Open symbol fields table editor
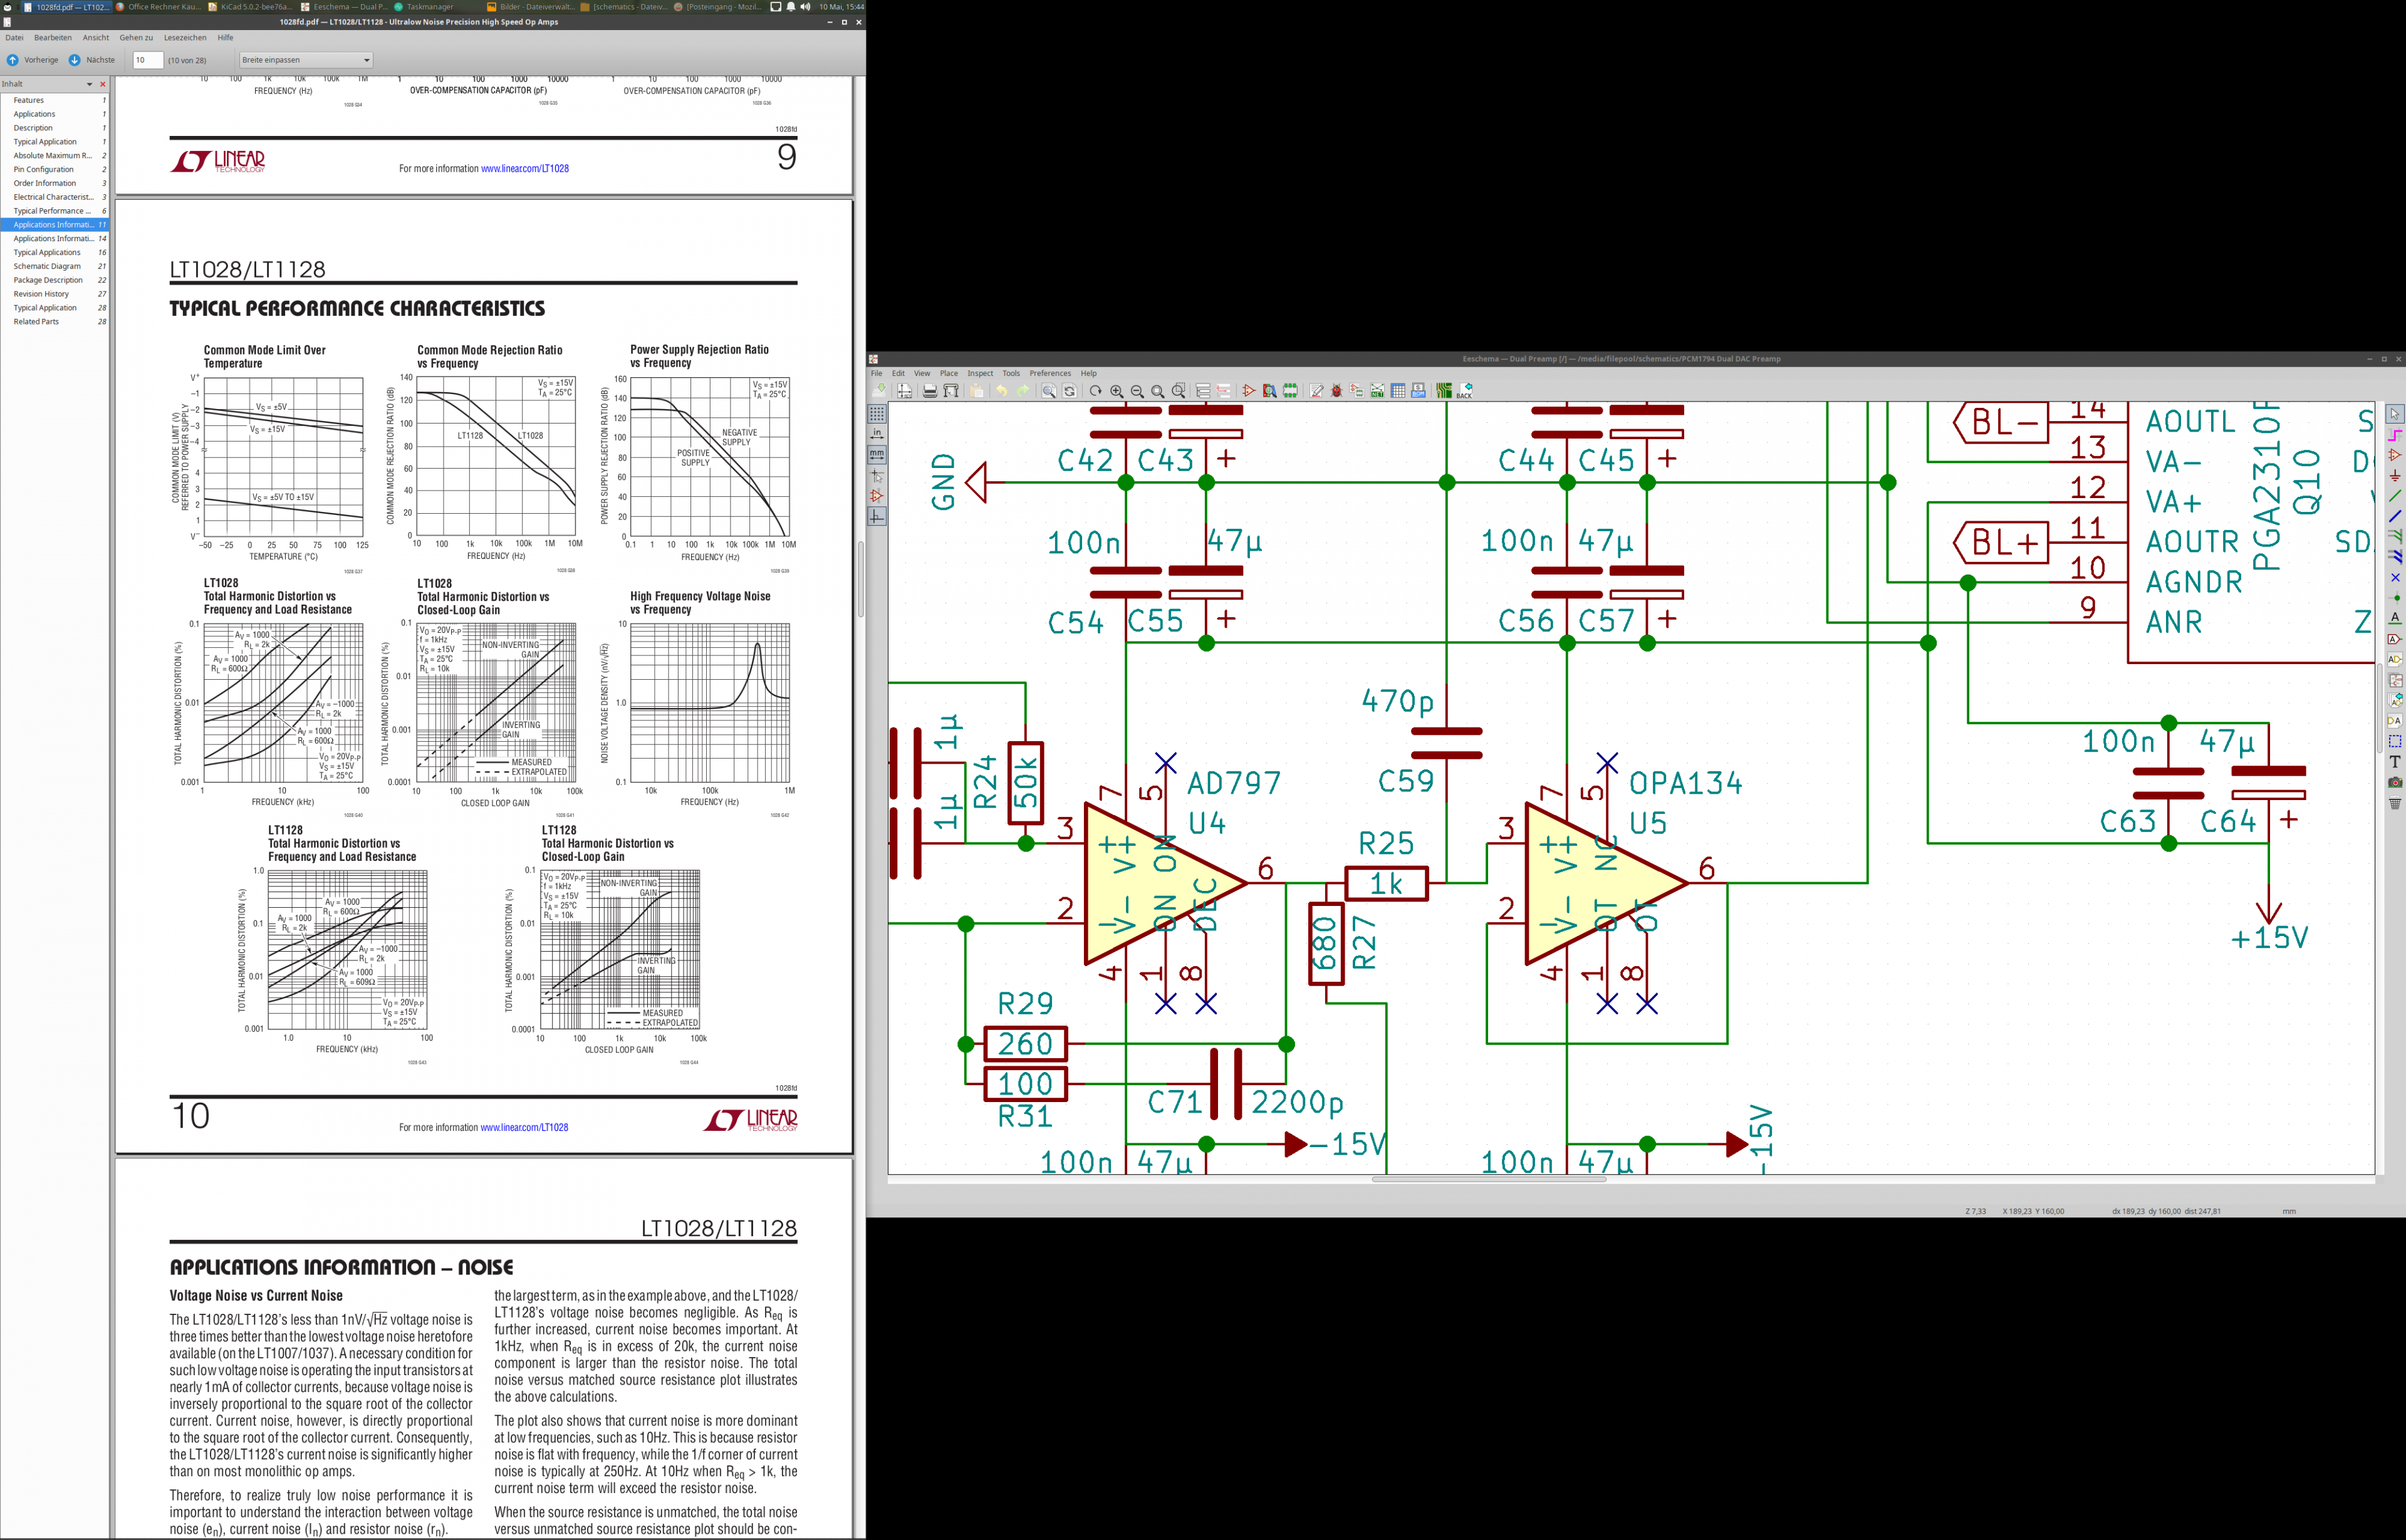The width and height of the screenshot is (2406, 1540). [1398, 391]
